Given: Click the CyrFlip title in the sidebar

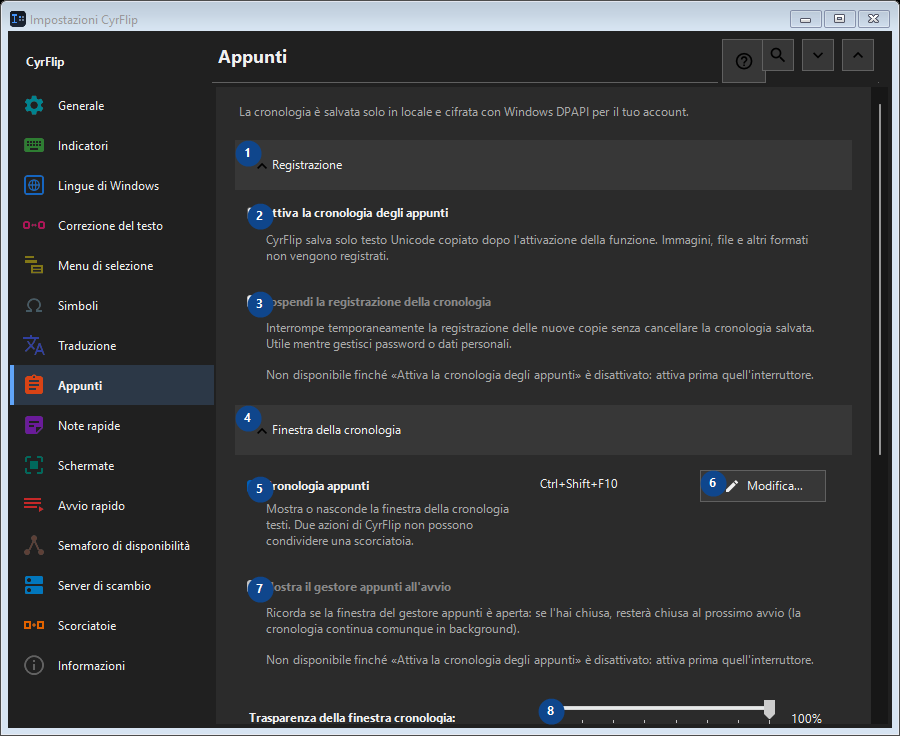Looking at the screenshot, I should click(x=45, y=62).
